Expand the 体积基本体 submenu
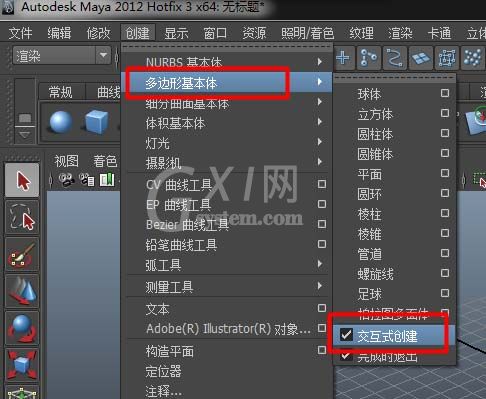Viewport: 486px width, 399px height. (x=227, y=123)
